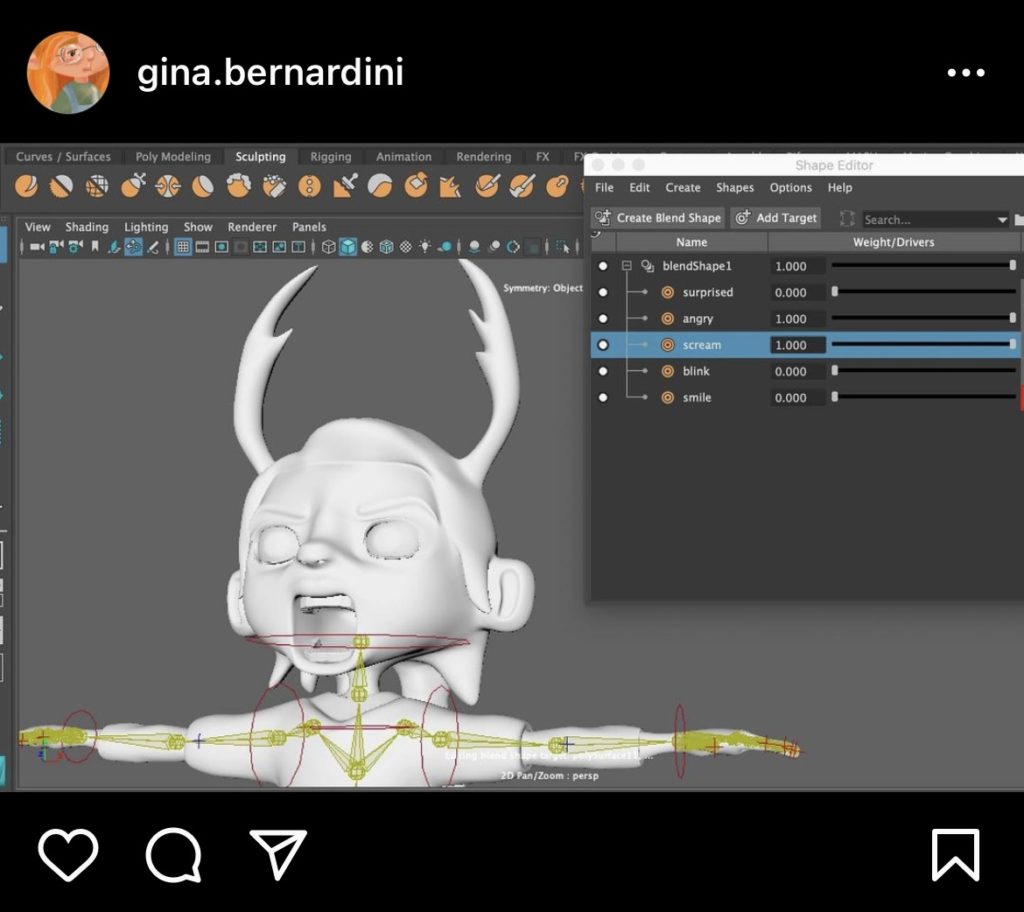Select the first sculpt brush on the shelf
Screen dimensions: 1024x912
tap(27, 186)
